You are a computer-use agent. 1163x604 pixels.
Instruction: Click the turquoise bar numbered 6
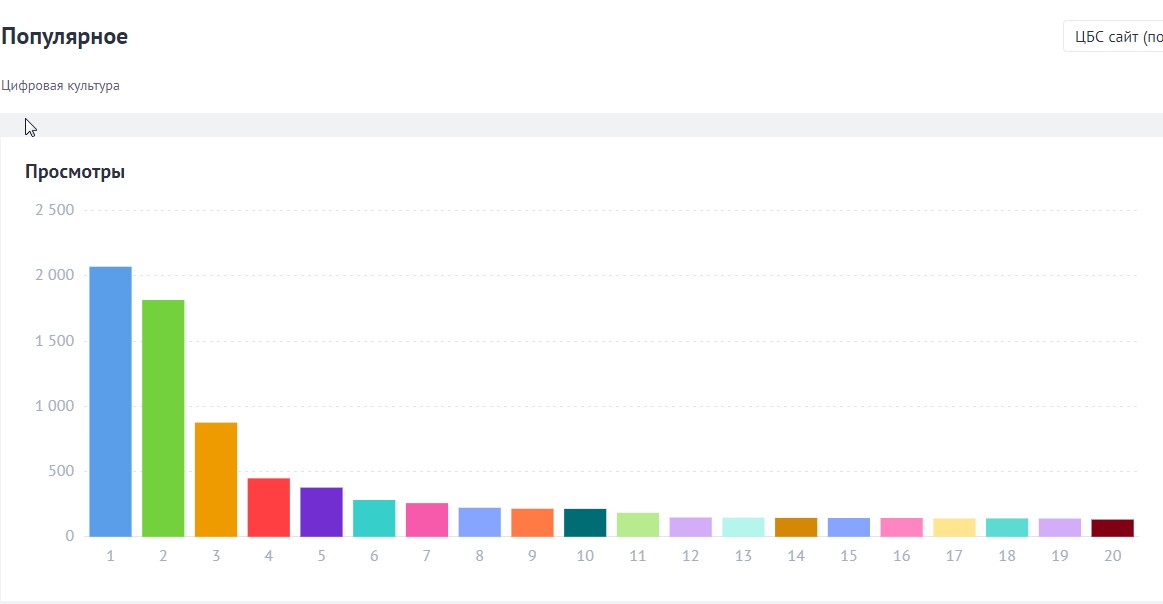[x=374, y=518]
